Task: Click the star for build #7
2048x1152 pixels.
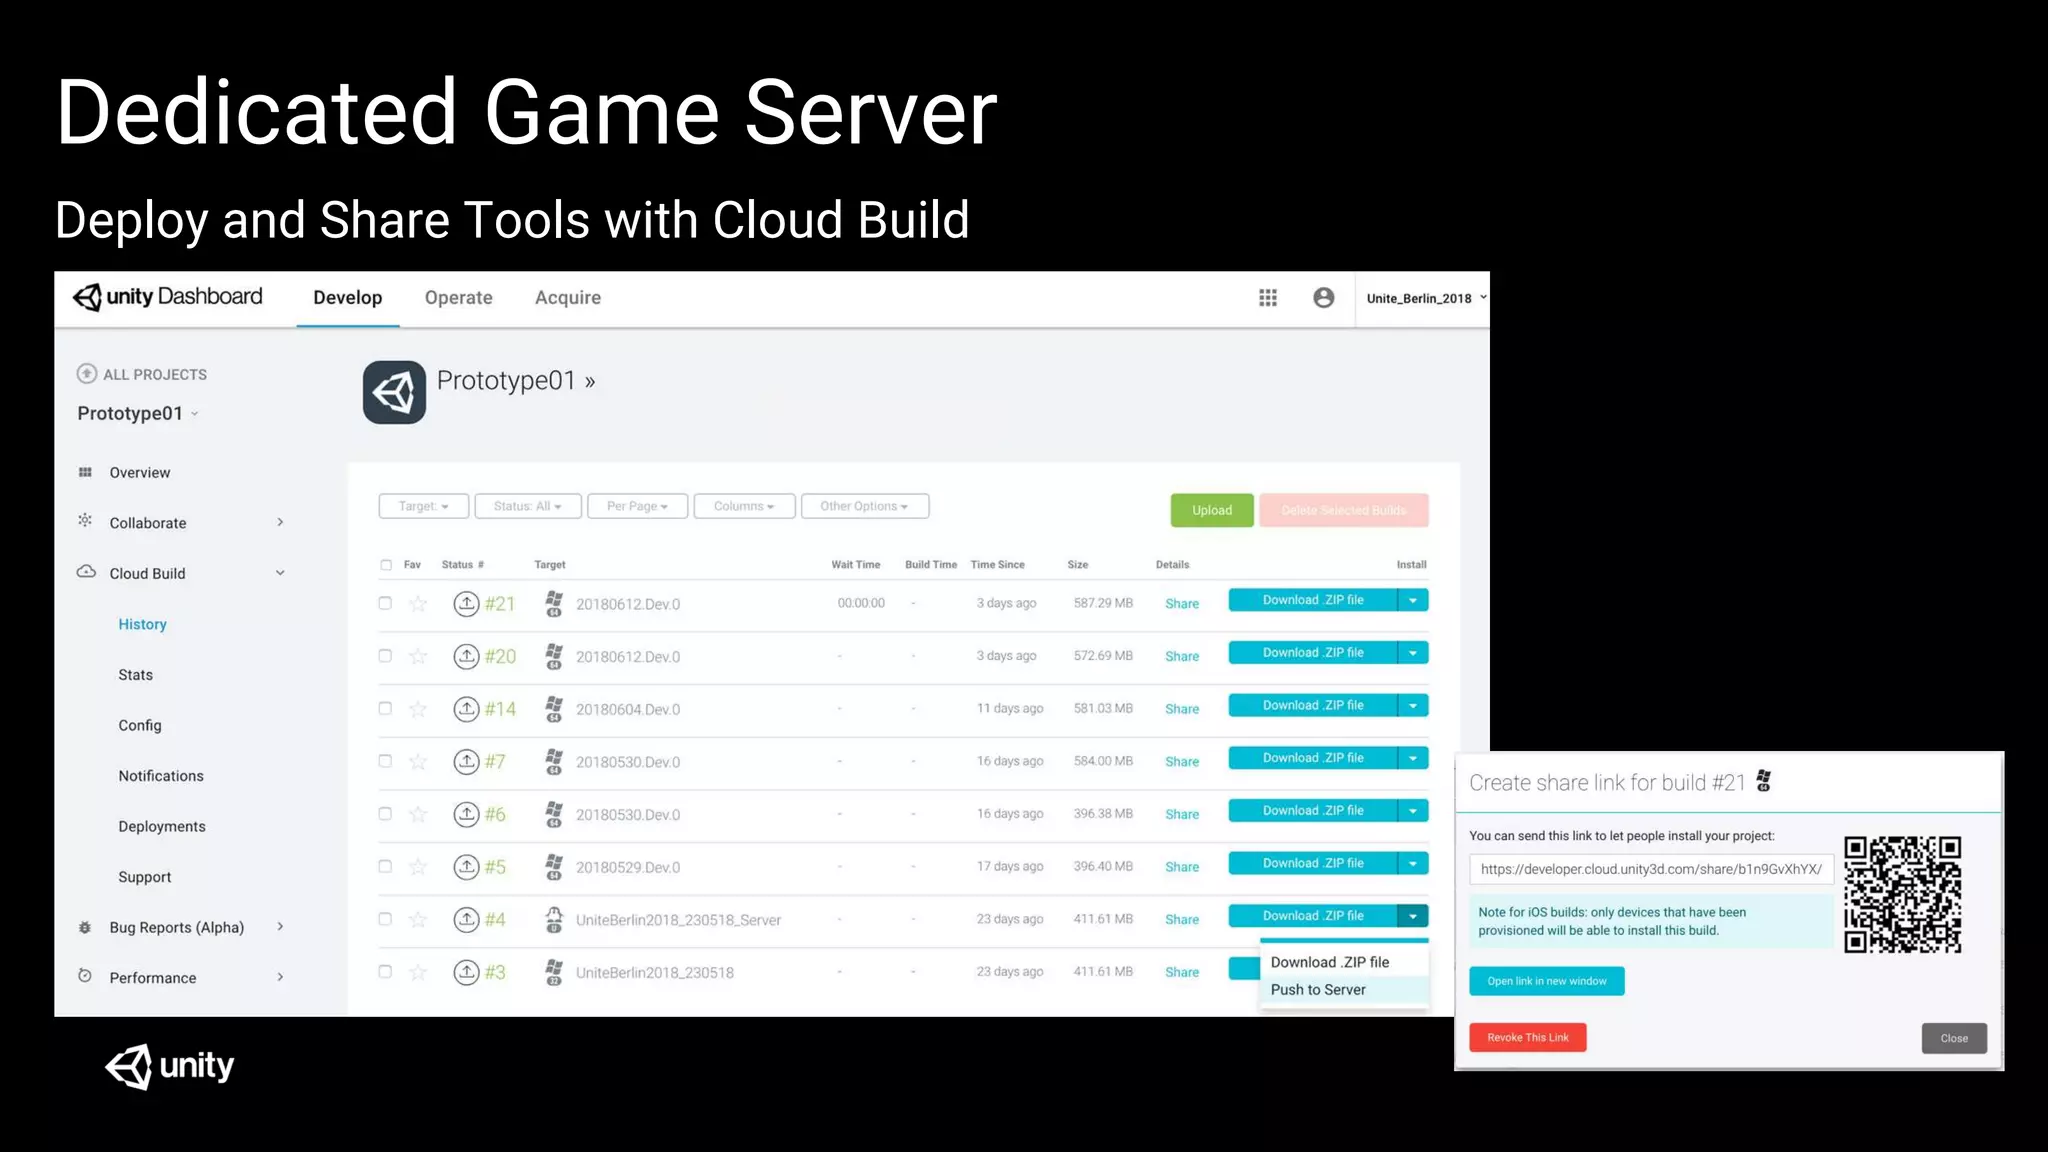Action: (x=418, y=762)
